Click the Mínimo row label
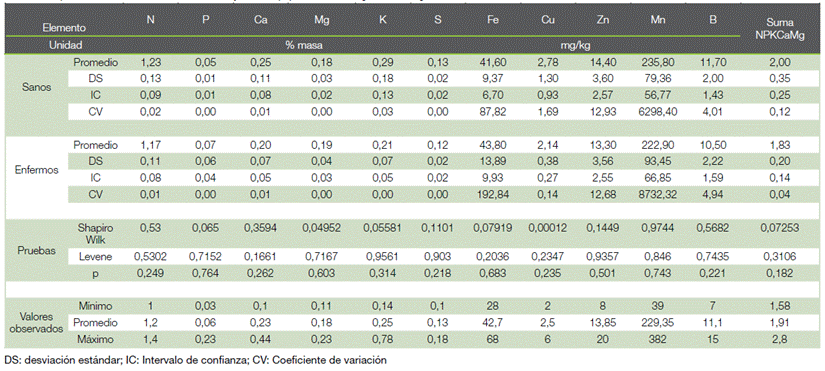Image resolution: width=825 pixels, height=371 pixels. click(x=96, y=306)
